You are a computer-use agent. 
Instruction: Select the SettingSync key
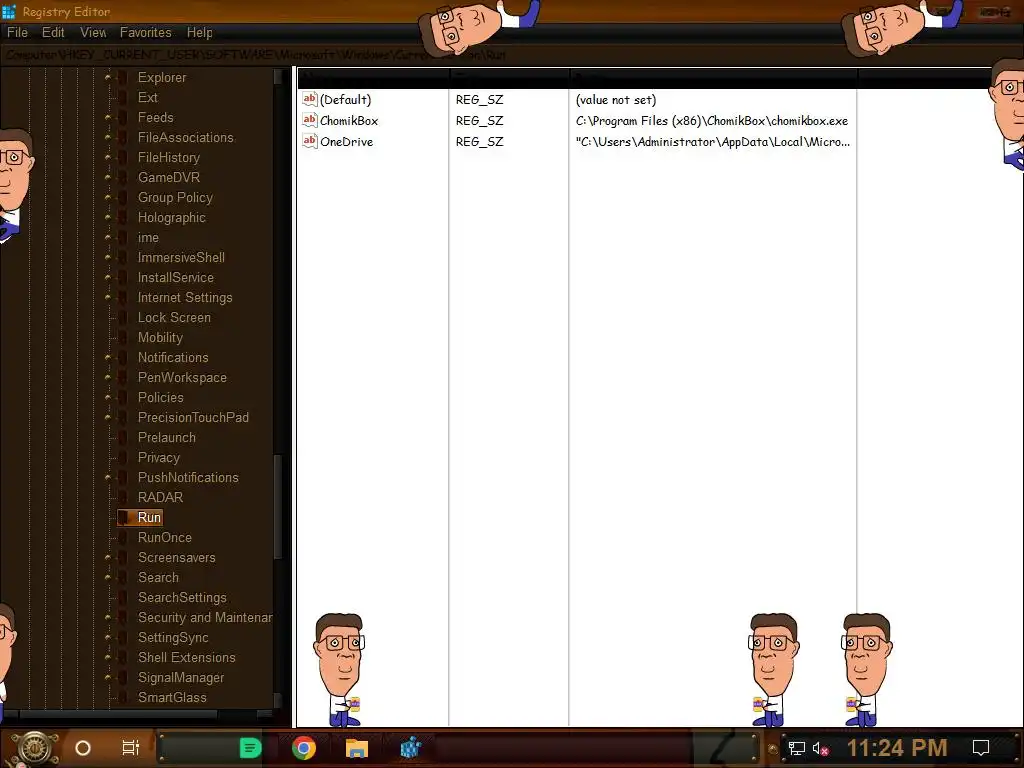(x=173, y=637)
